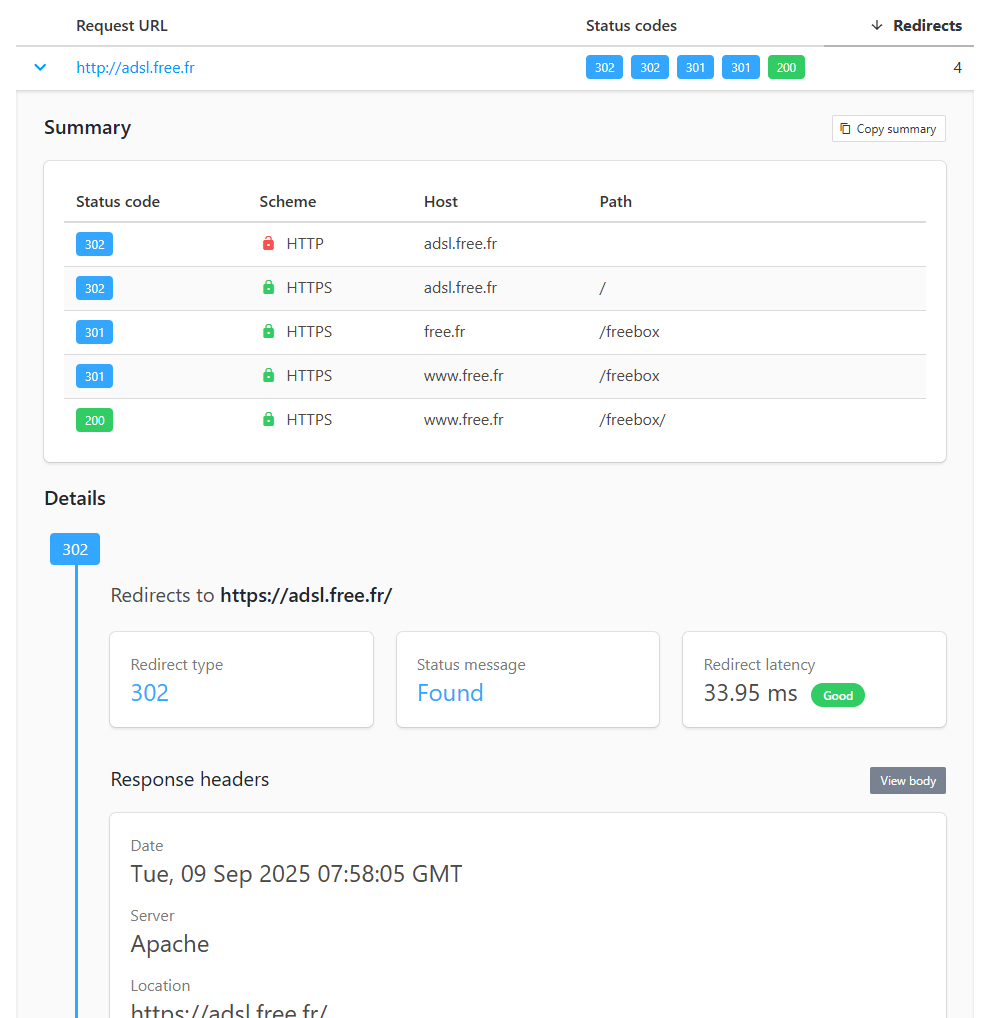Click the green lock icon in the adsl.free.fr HTTPS row
This screenshot has height=1018, width=993.
coord(268,288)
